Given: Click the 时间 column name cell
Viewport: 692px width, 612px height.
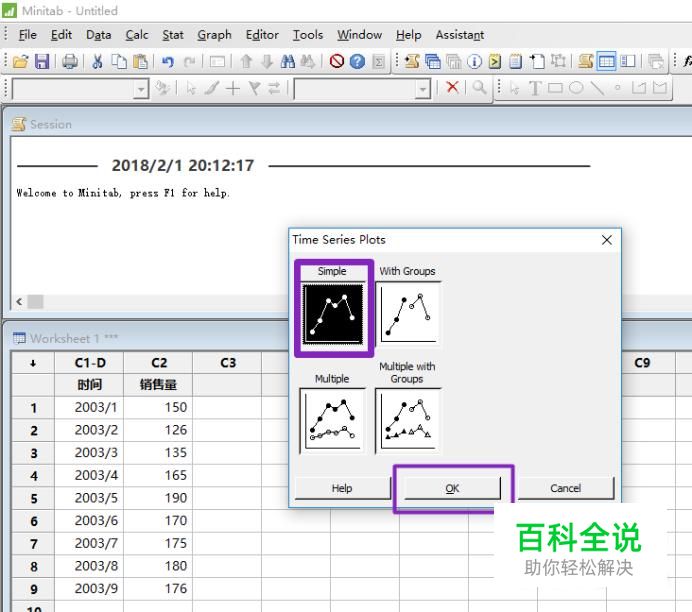Looking at the screenshot, I should point(89,385).
